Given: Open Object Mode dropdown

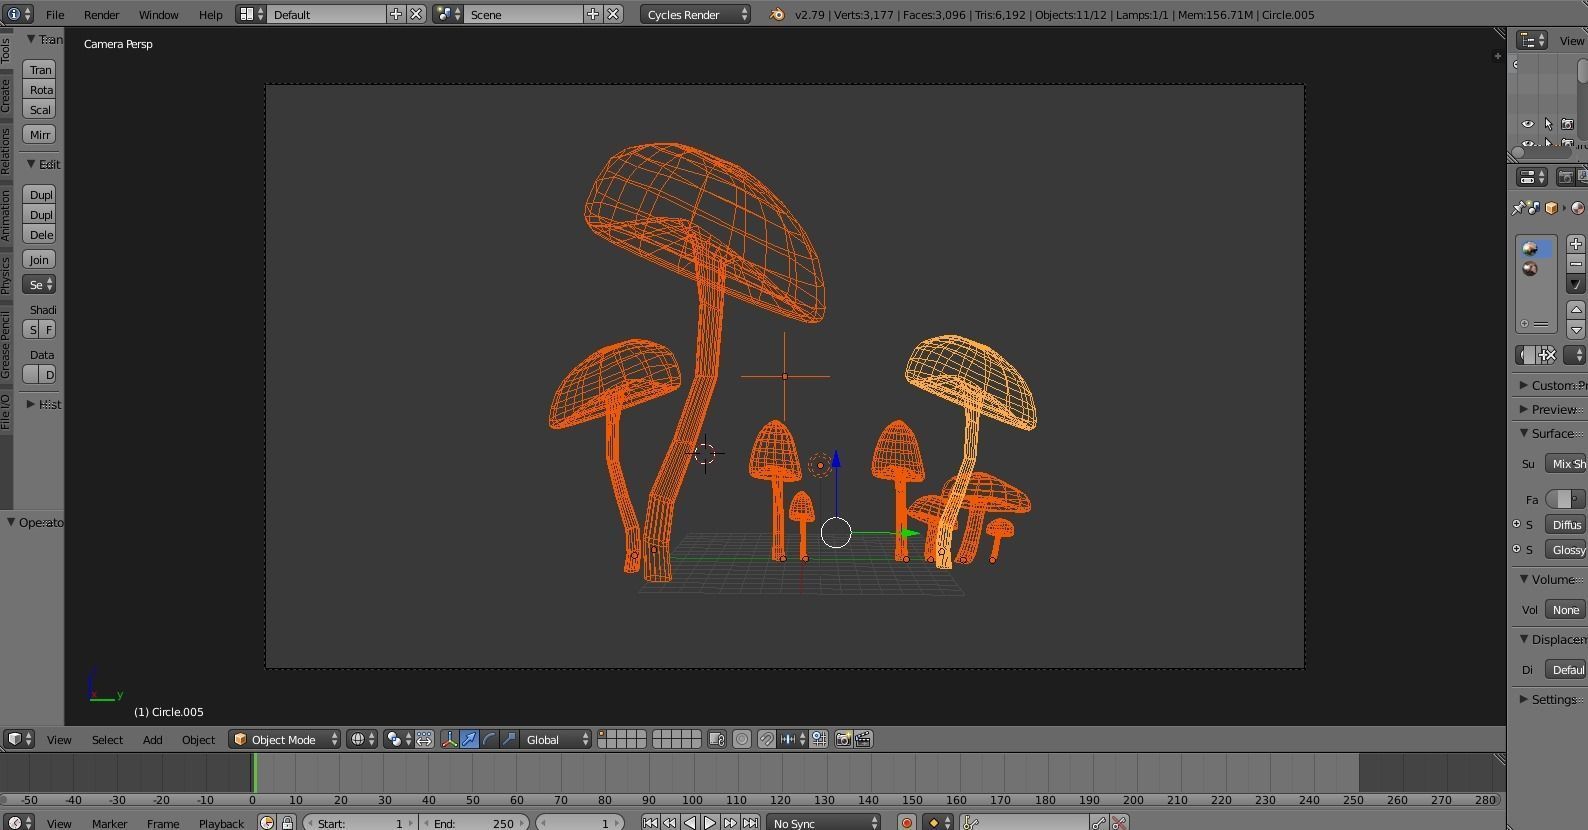Looking at the screenshot, I should tap(284, 740).
